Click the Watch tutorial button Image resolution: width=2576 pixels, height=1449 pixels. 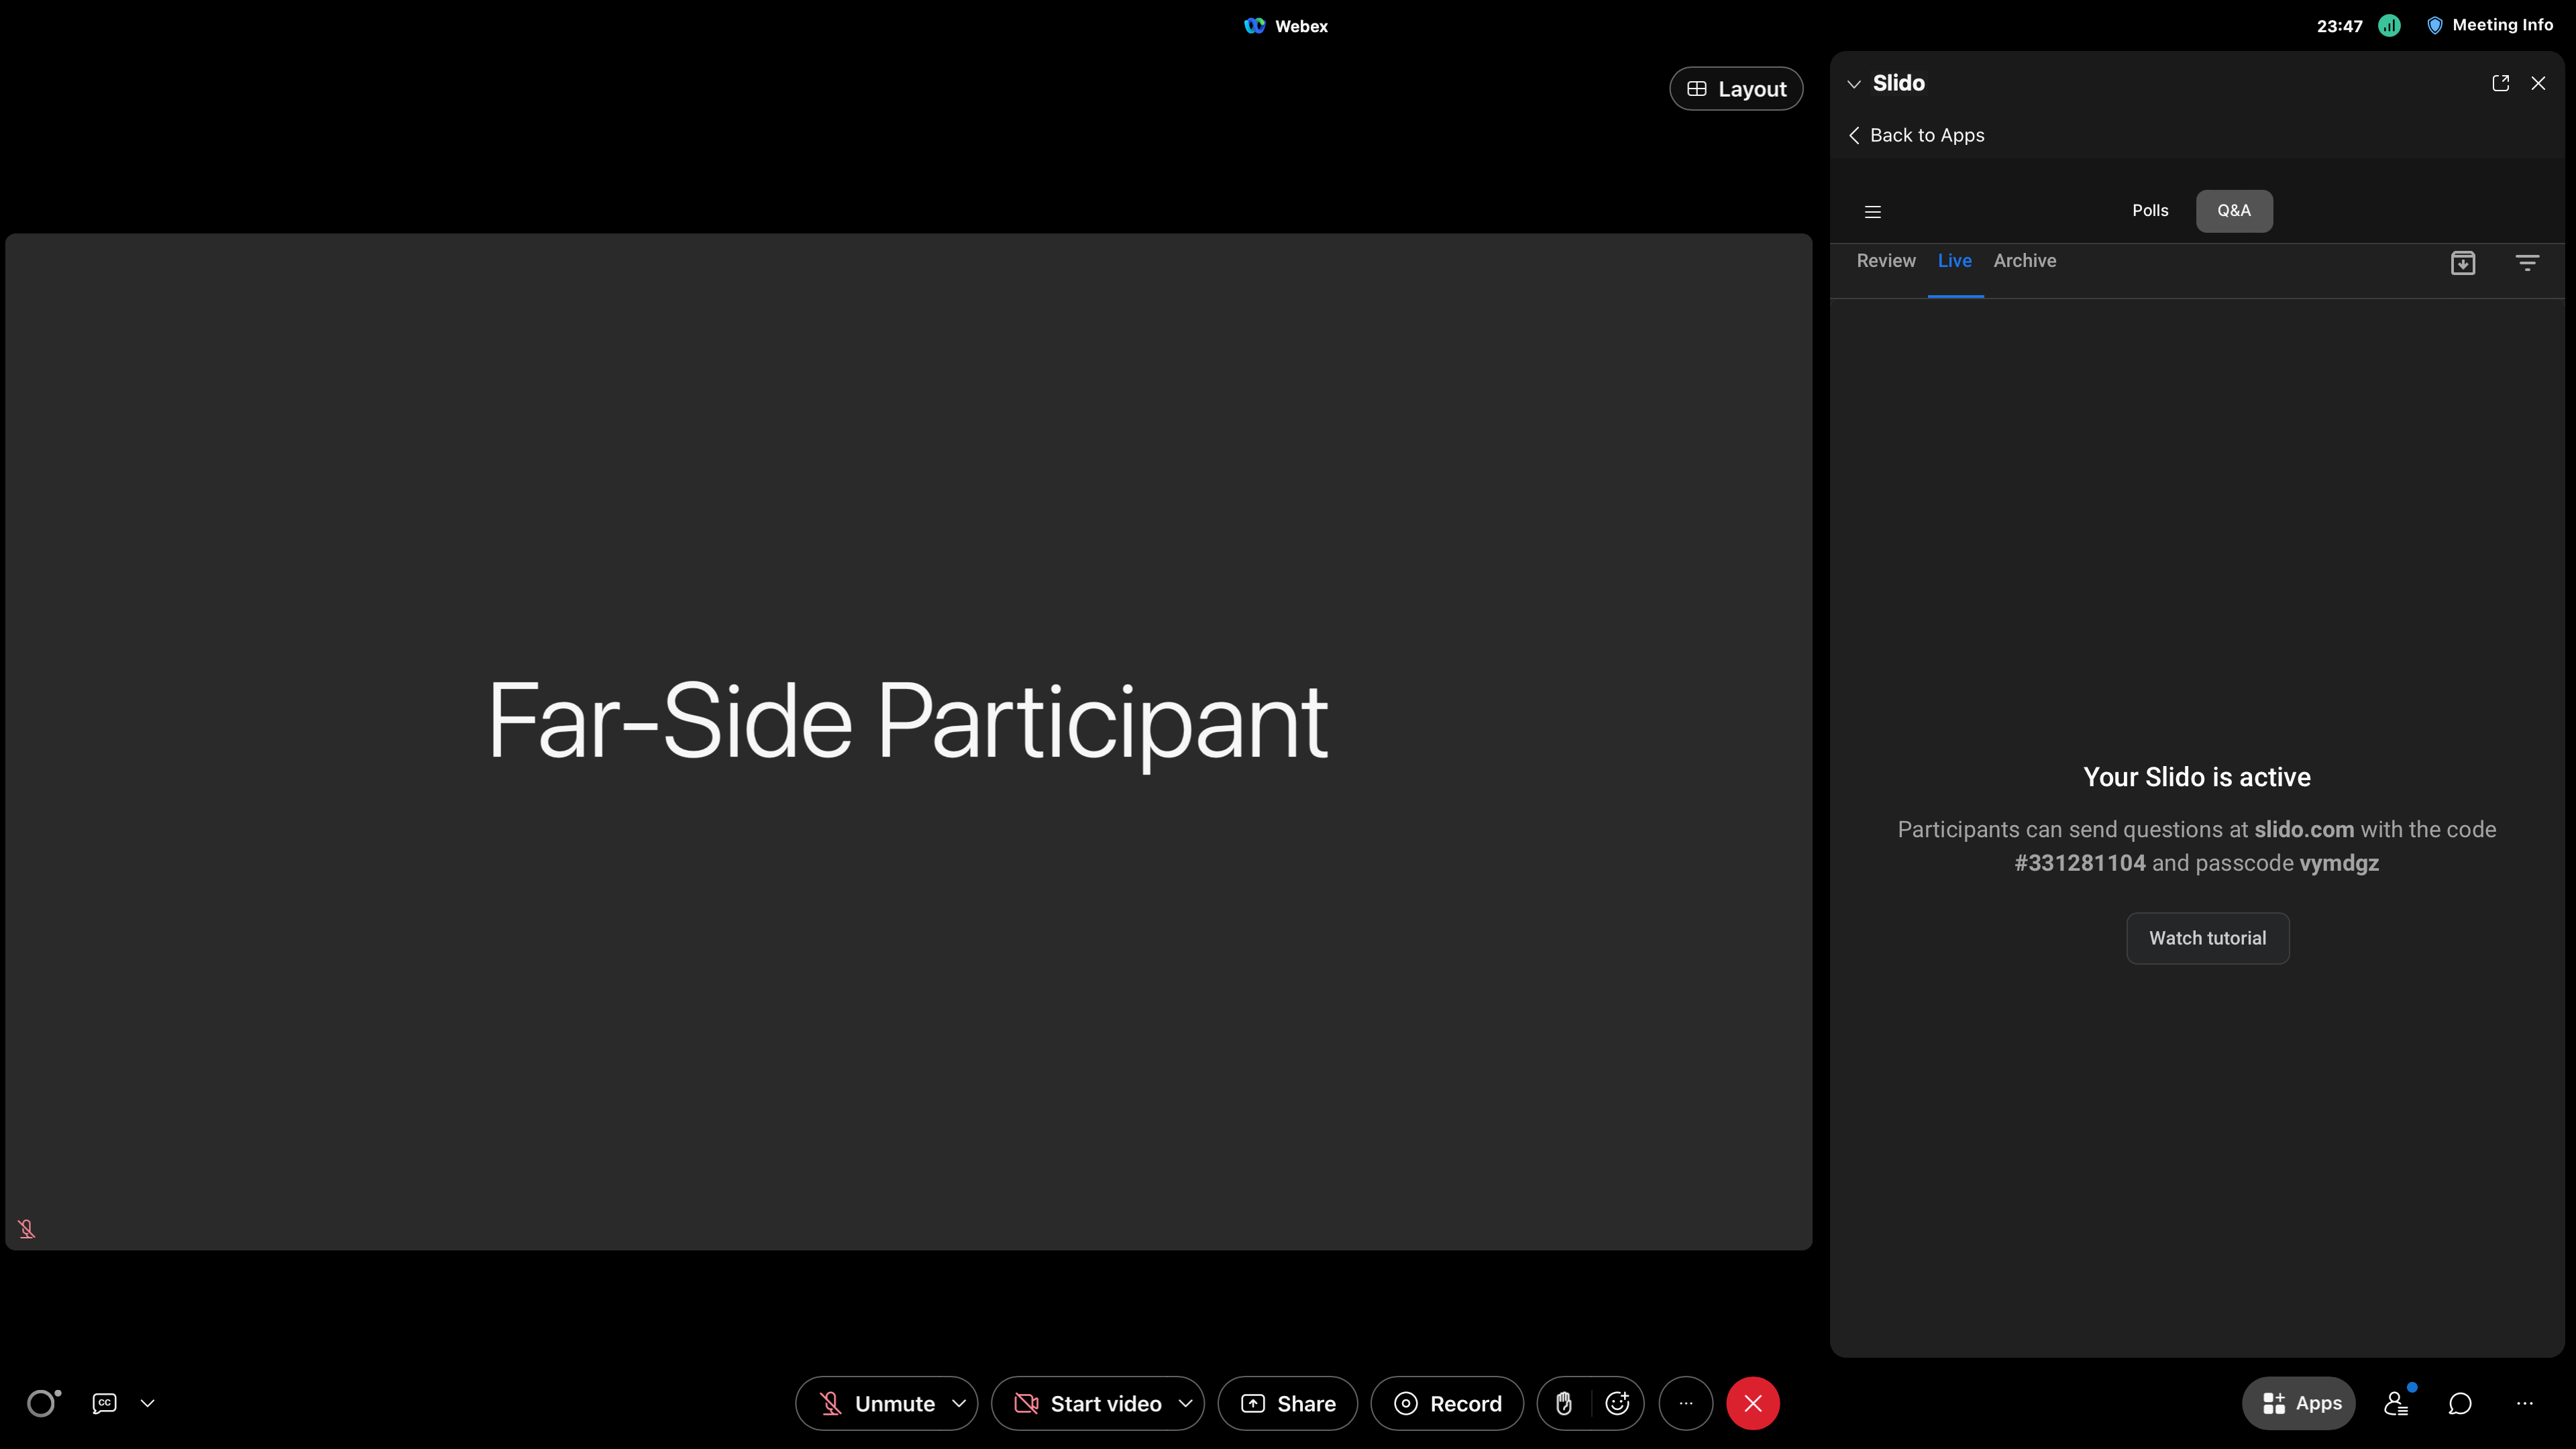(2207, 938)
